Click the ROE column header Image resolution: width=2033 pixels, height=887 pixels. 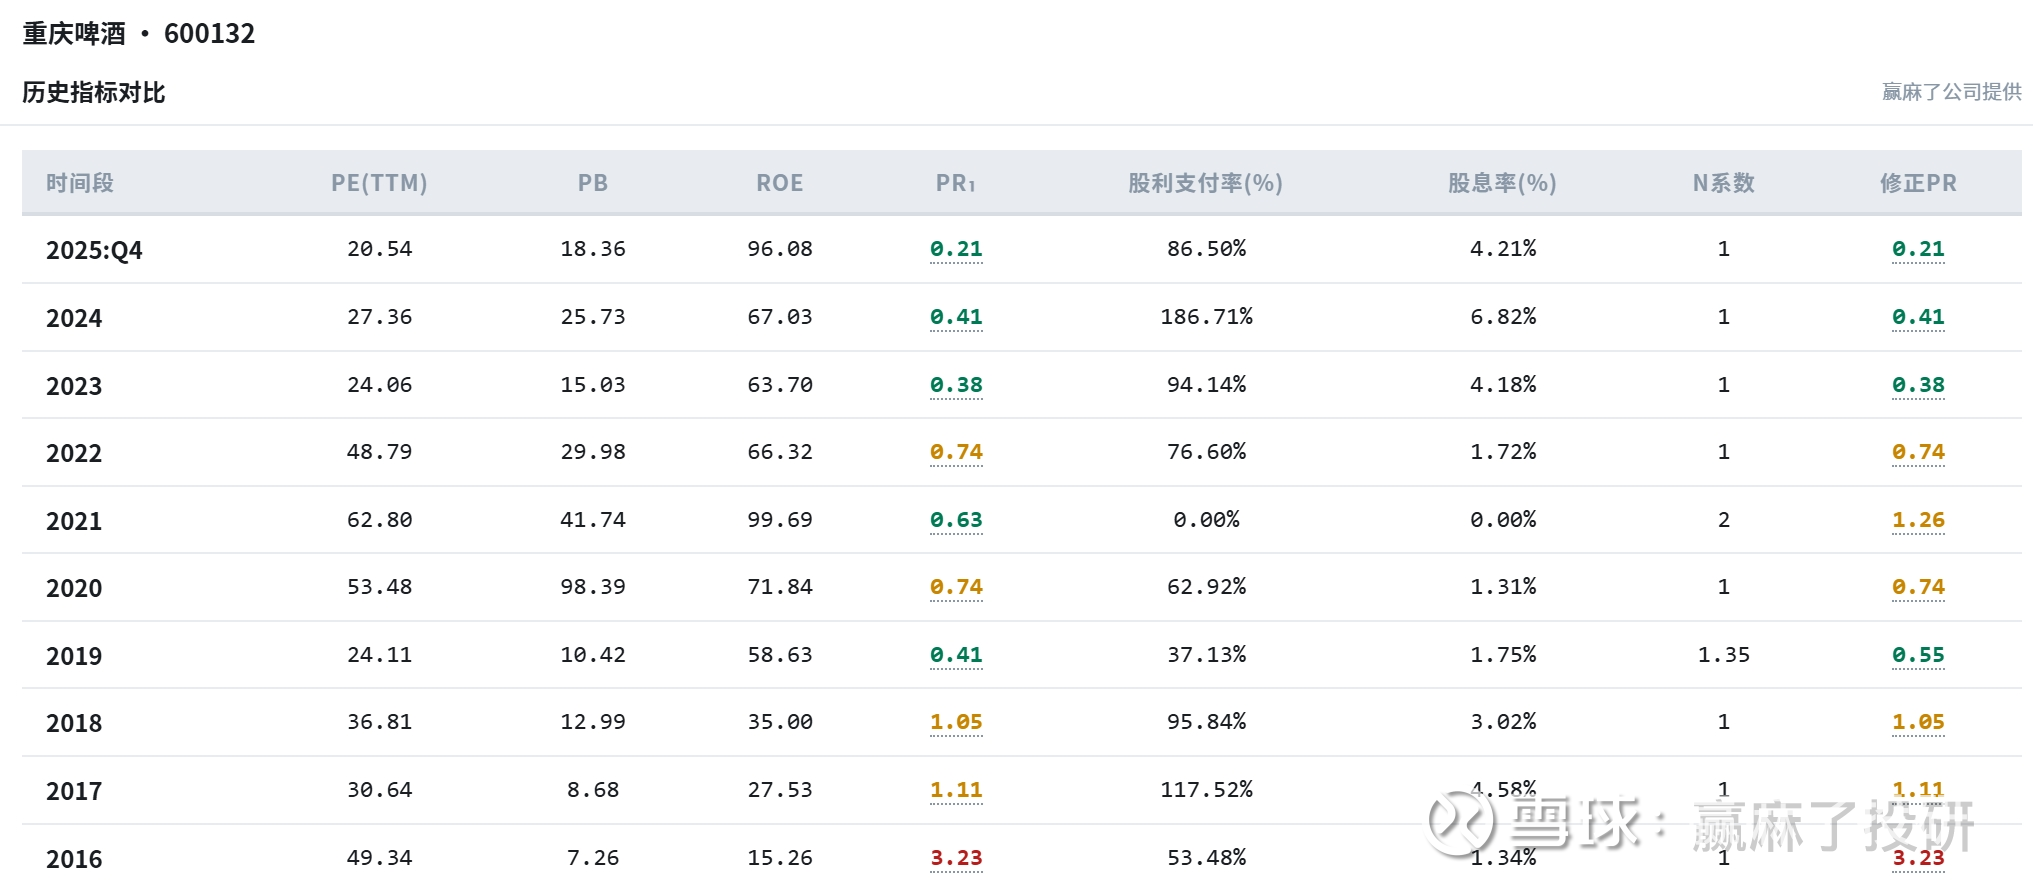pyautogui.click(x=779, y=183)
